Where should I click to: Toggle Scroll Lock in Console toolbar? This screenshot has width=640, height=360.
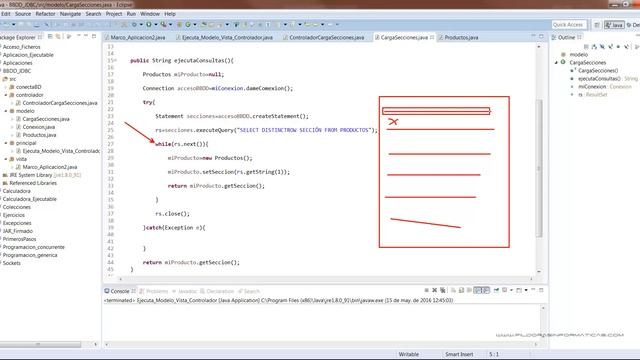point(461,290)
